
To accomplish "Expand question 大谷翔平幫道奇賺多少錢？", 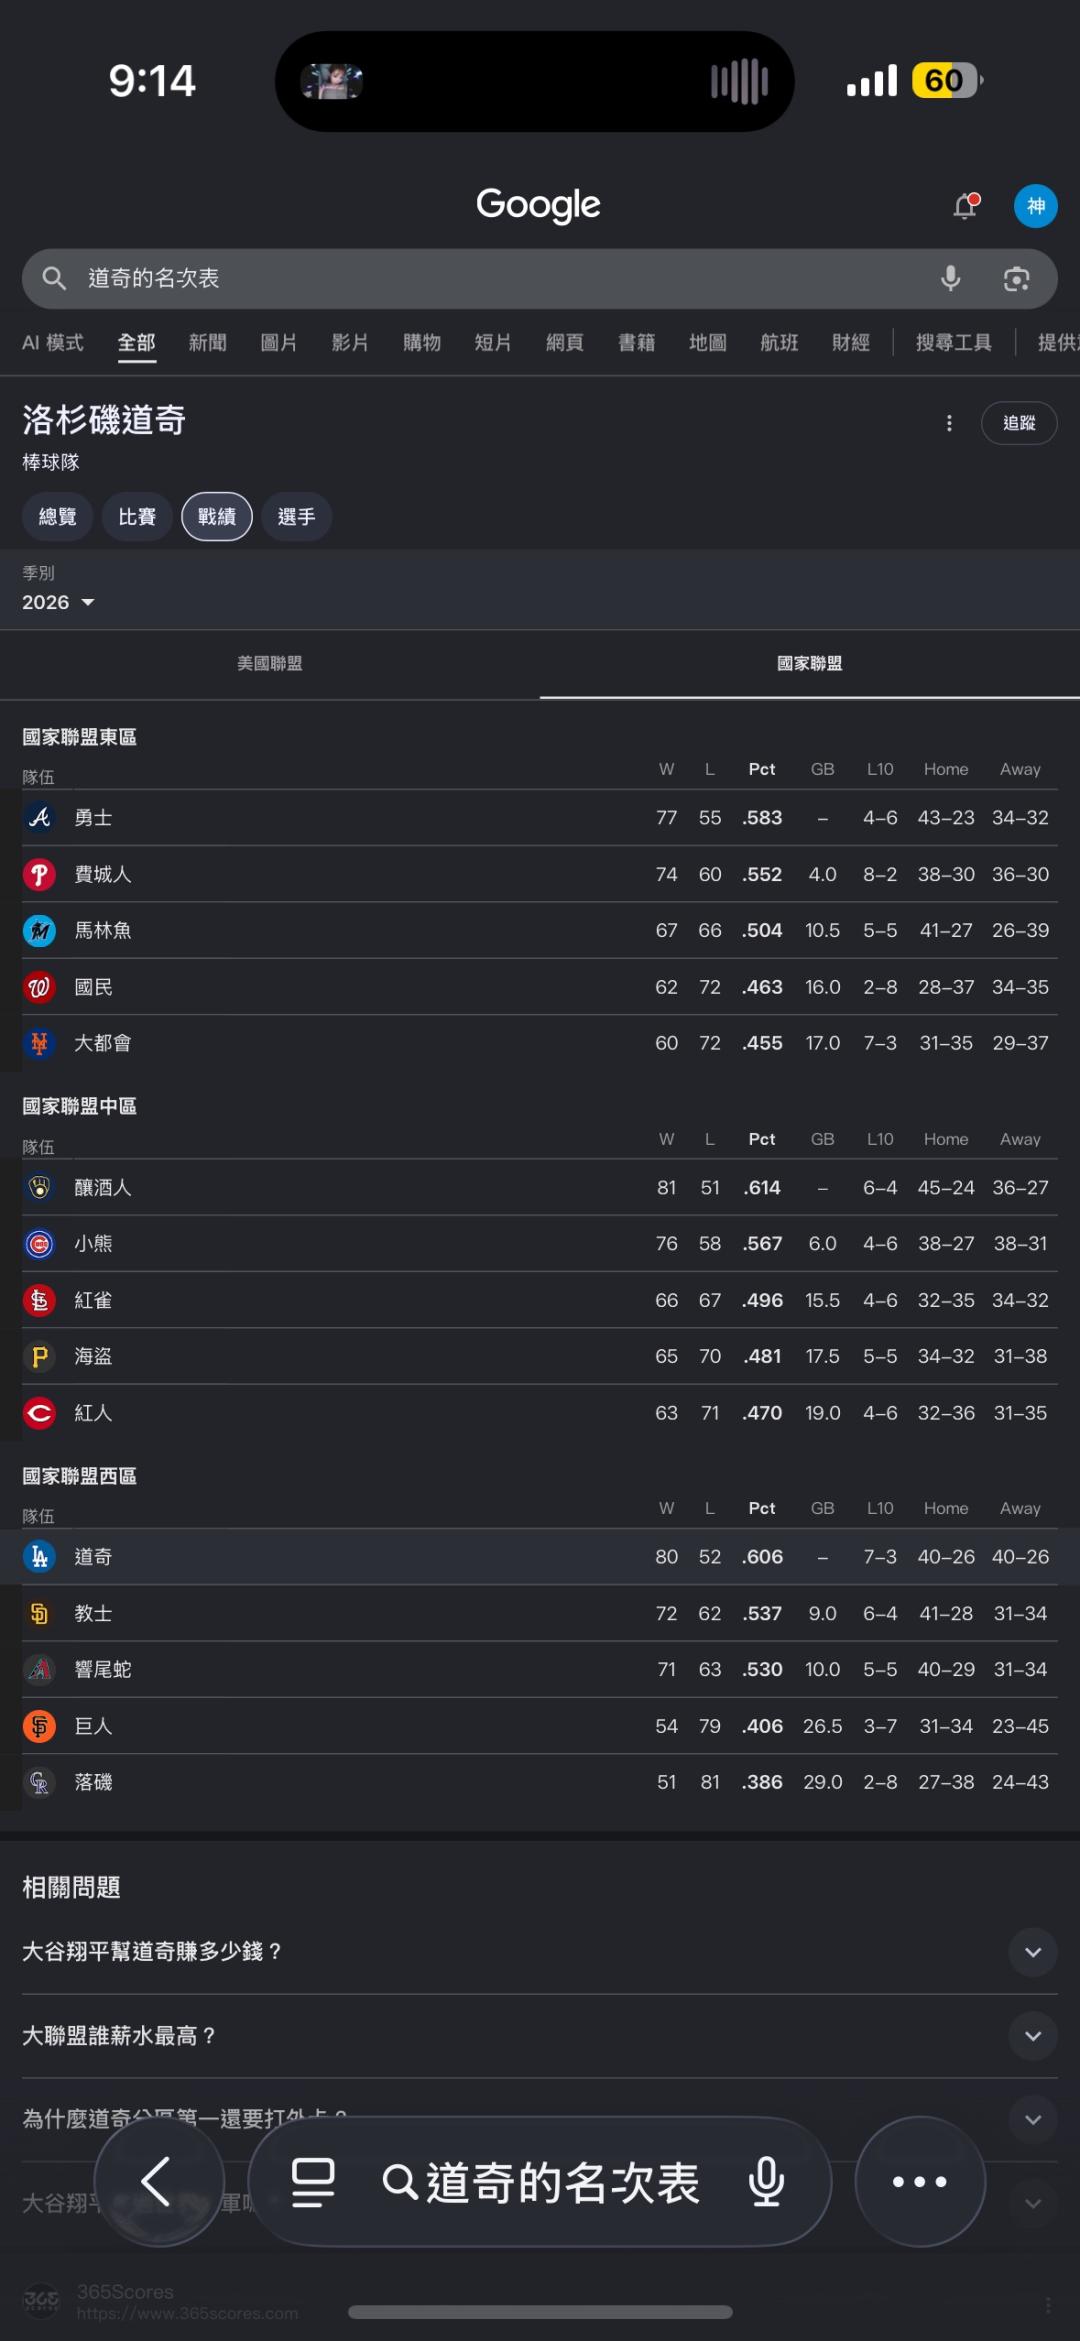I will click(x=540, y=1951).
